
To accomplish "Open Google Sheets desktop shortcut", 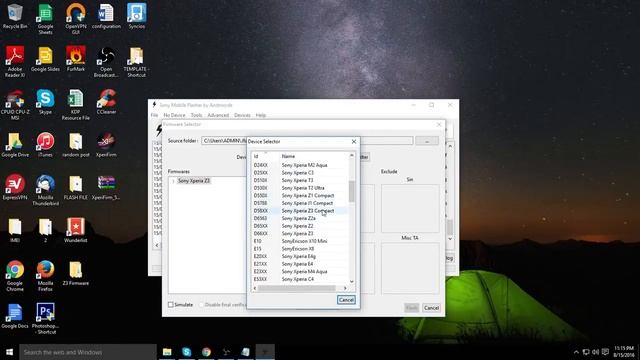I will pos(45,19).
